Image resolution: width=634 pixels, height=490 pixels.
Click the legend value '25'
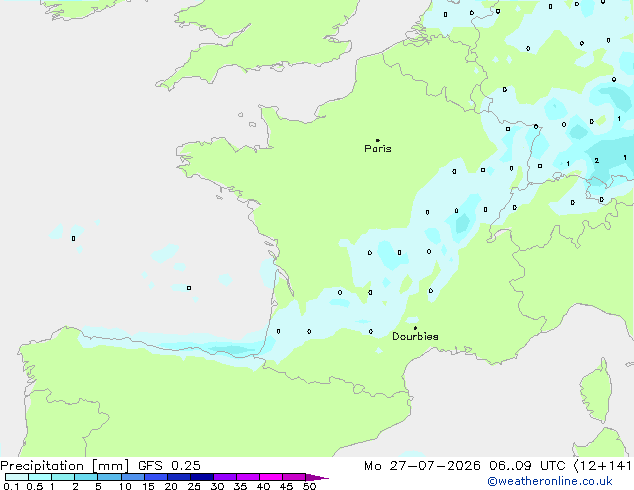[194, 486]
